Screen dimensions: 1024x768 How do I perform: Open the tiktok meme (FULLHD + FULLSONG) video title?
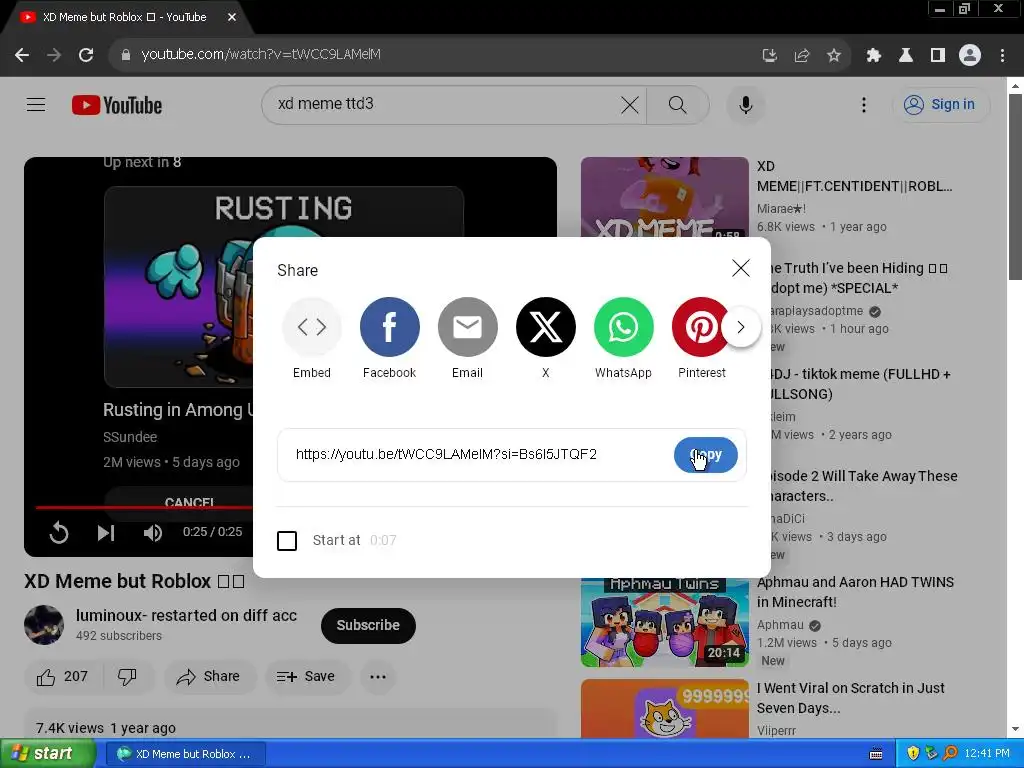pyautogui.click(x=861, y=384)
